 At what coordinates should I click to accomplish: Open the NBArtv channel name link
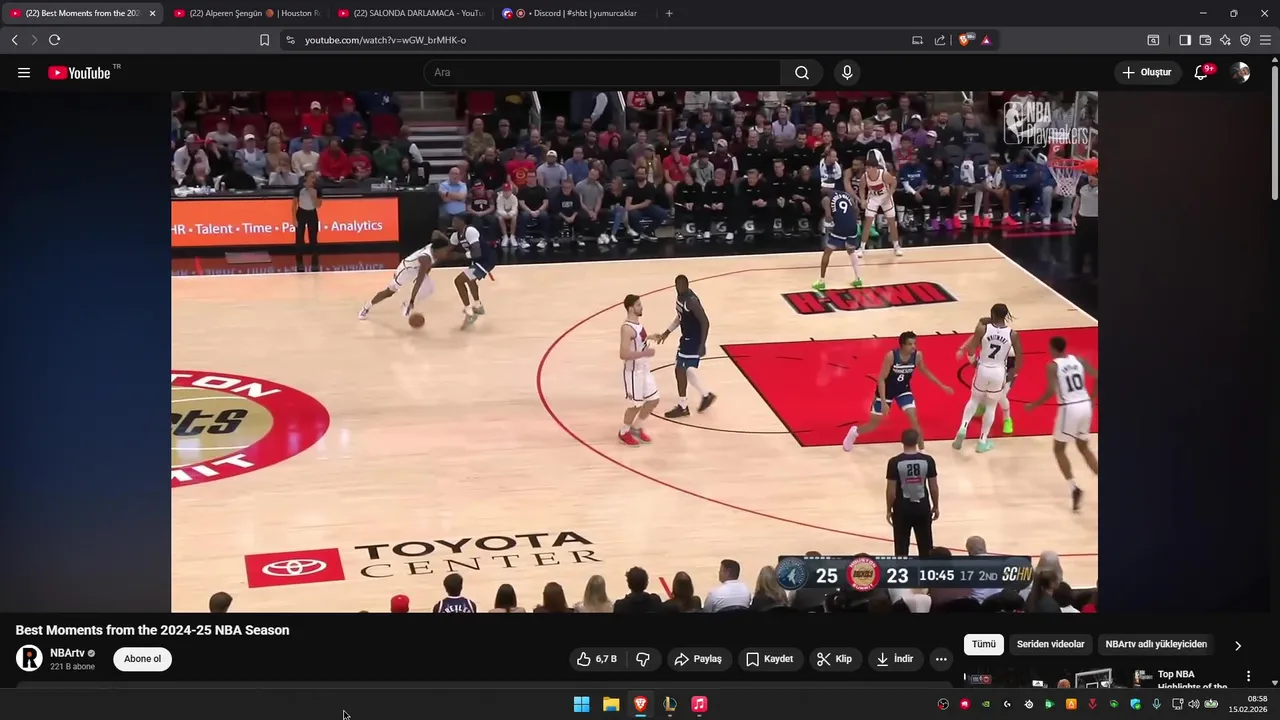tap(67, 653)
